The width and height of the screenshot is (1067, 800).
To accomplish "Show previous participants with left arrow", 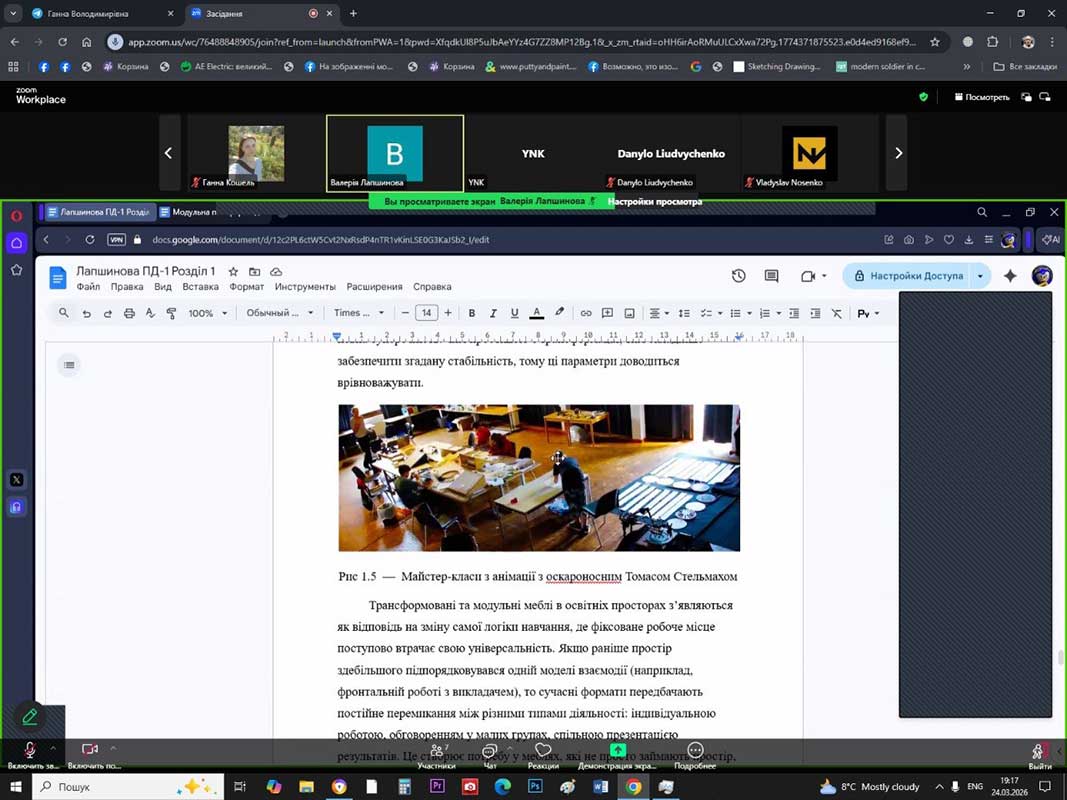I will [x=168, y=153].
